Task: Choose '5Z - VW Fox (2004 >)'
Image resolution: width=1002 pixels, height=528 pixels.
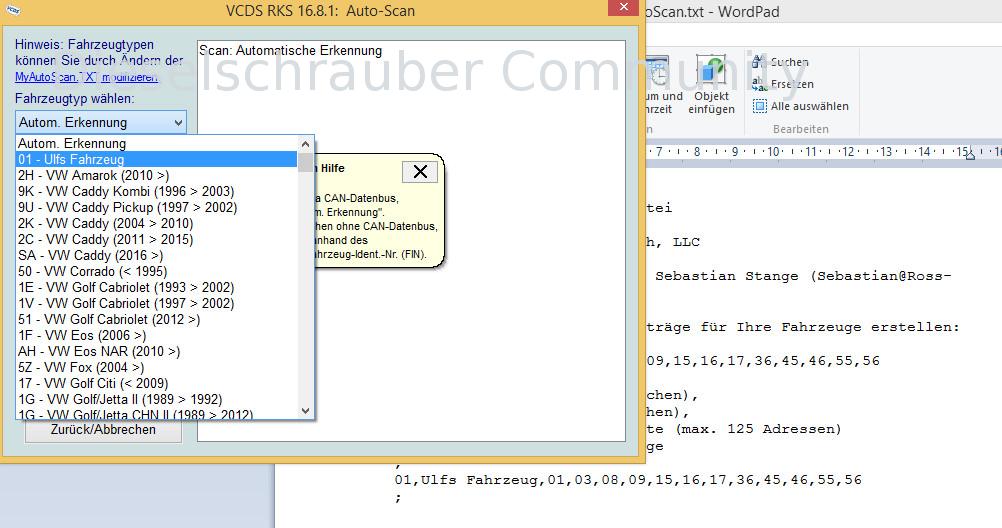Action: tap(157, 367)
